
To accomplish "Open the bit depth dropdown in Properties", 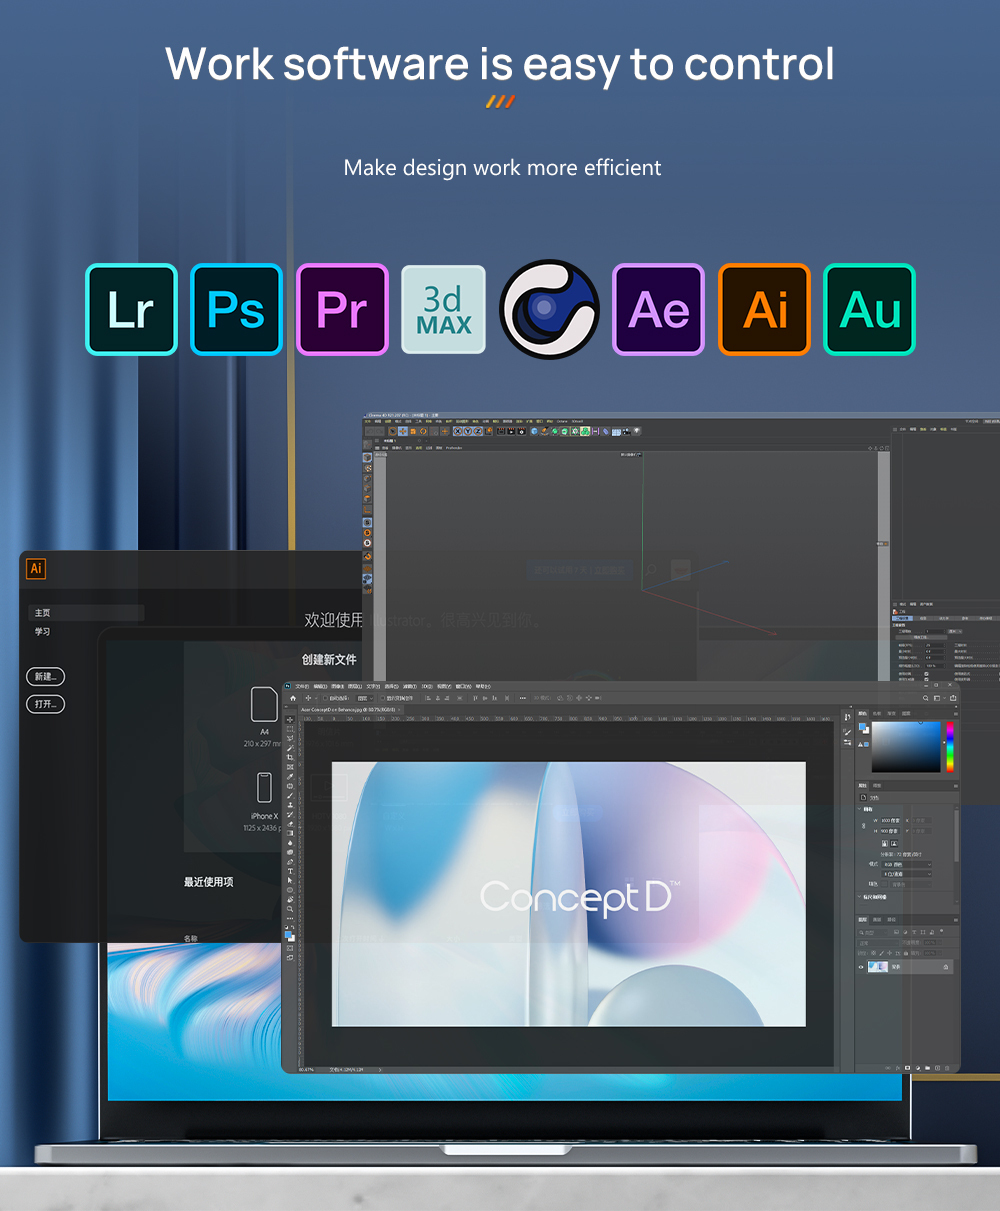I will [906, 874].
